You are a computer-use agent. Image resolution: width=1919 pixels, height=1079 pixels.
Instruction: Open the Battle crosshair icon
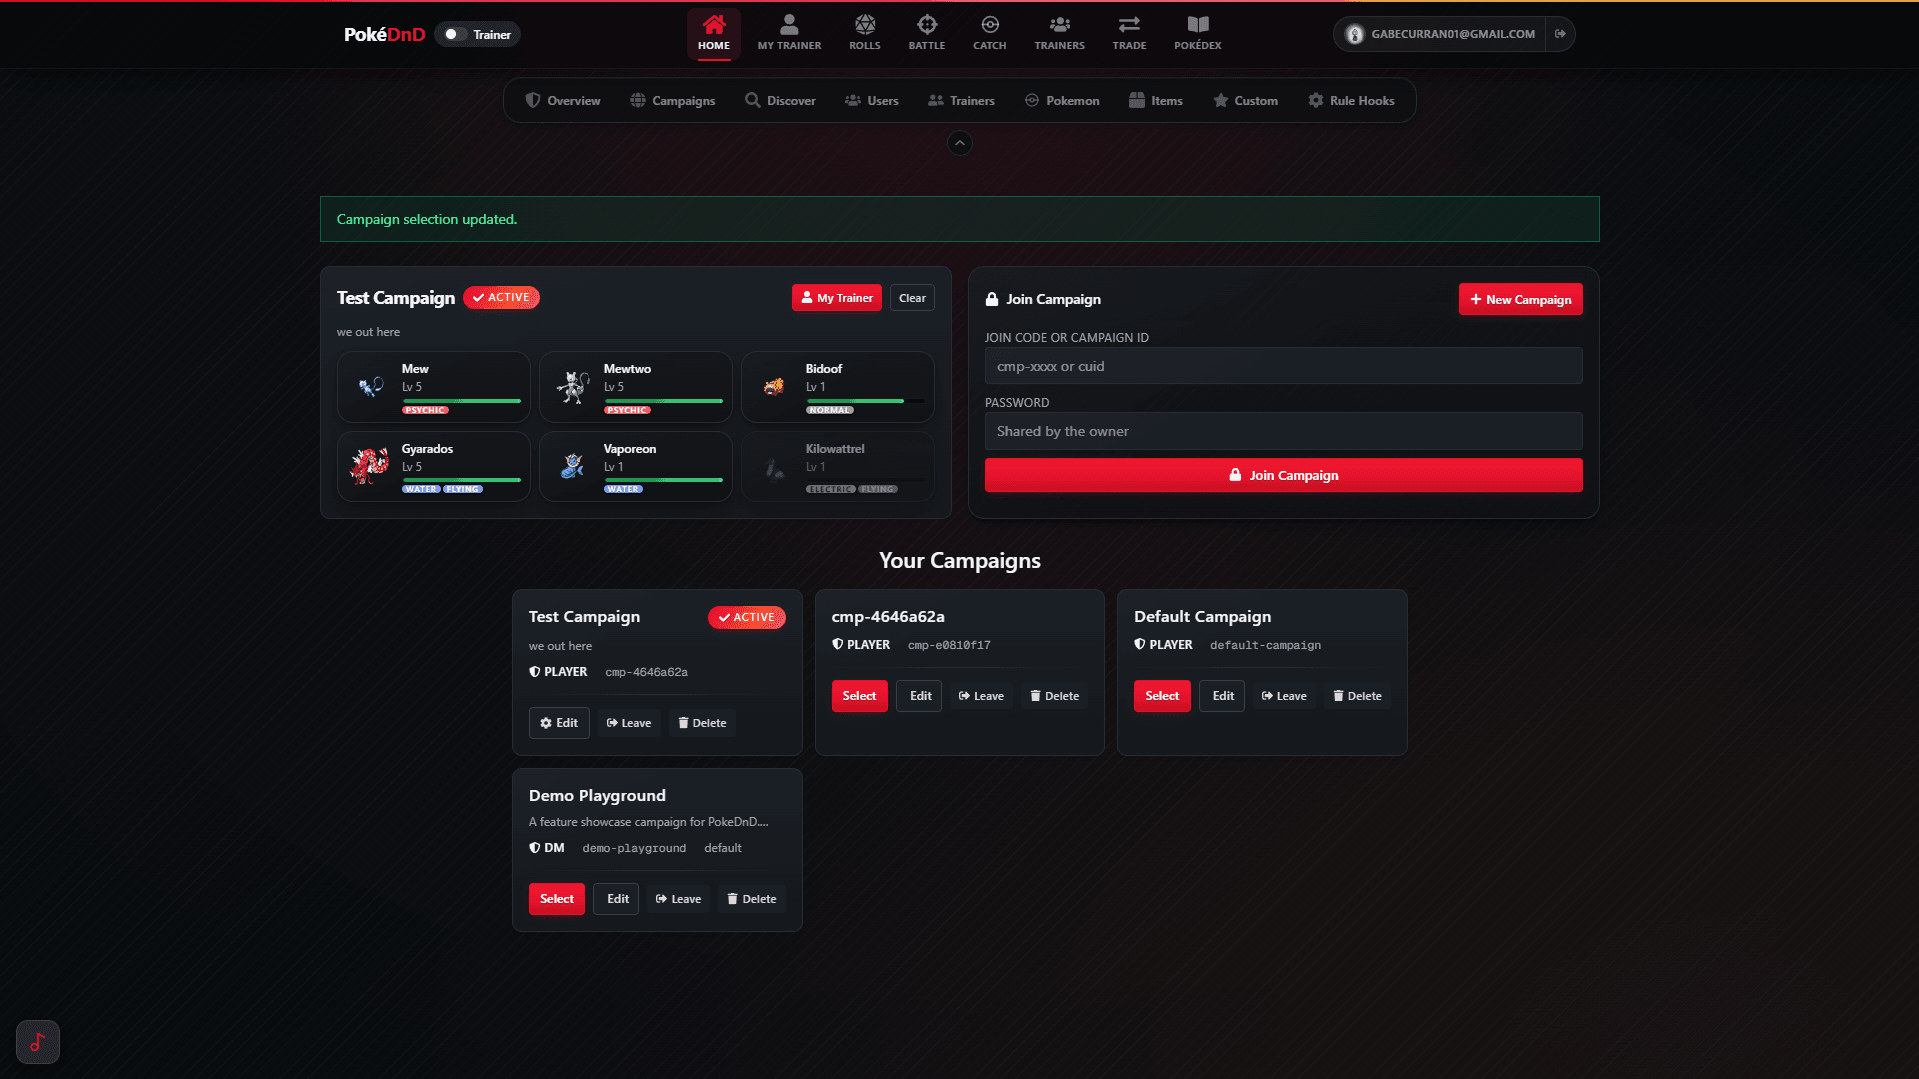(x=926, y=33)
